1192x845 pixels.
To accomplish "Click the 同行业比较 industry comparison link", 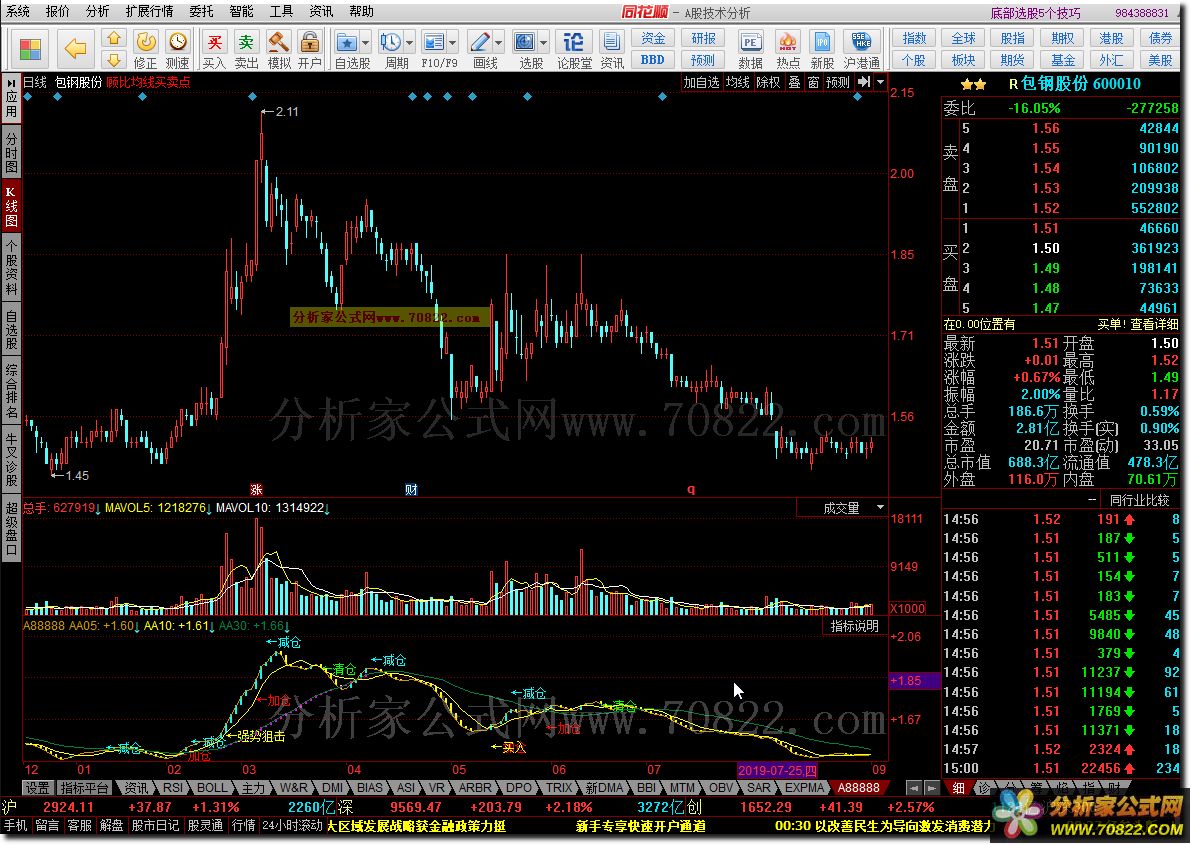I will pos(1138,500).
